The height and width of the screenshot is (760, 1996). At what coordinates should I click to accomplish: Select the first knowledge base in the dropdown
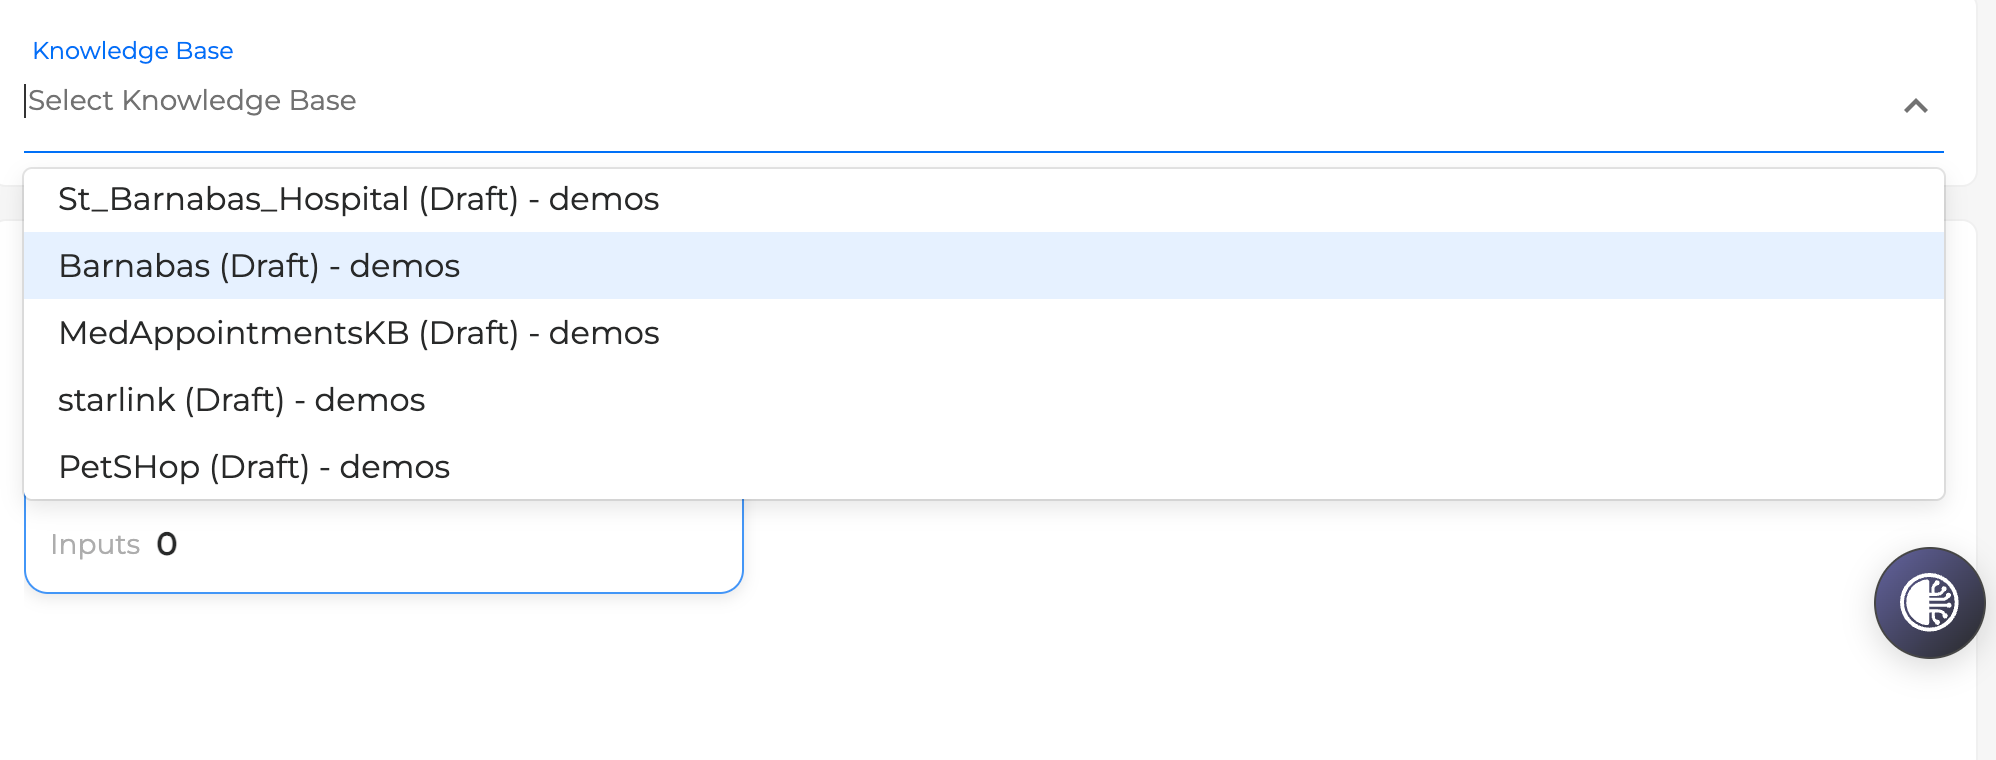tap(358, 199)
